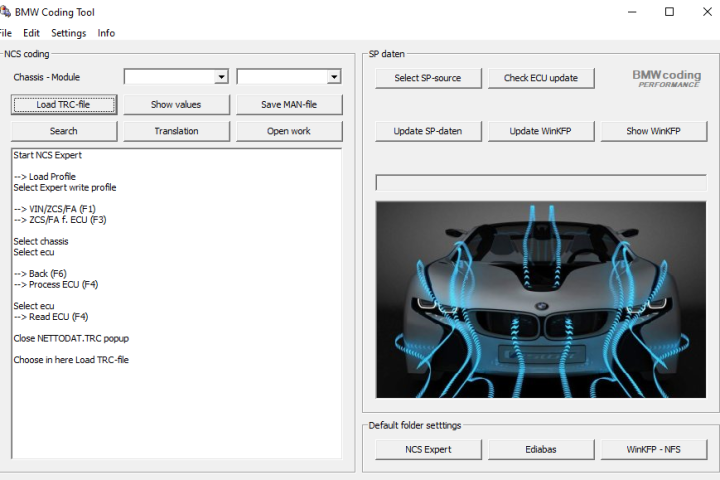Open the Translation function

pos(176,131)
